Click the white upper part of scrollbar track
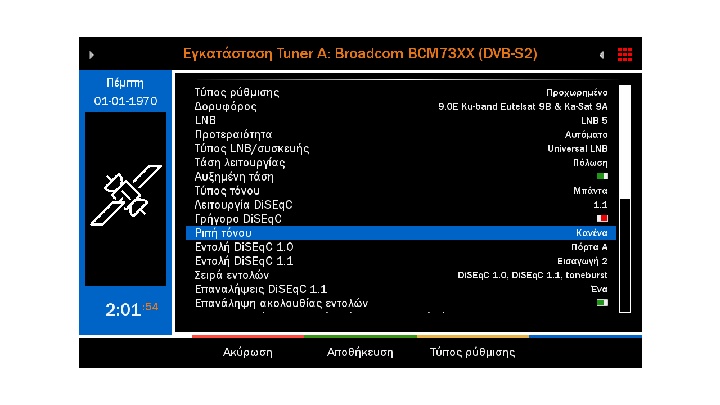This screenshot has width=720, height=405. [625, 141]
